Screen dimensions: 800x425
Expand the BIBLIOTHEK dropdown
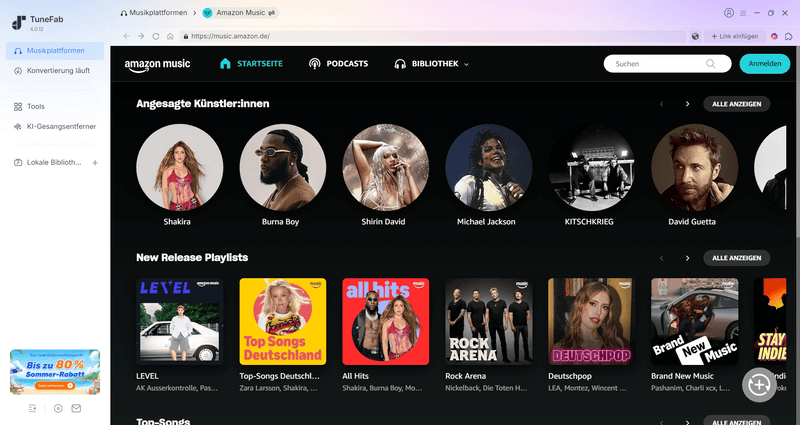432,64
